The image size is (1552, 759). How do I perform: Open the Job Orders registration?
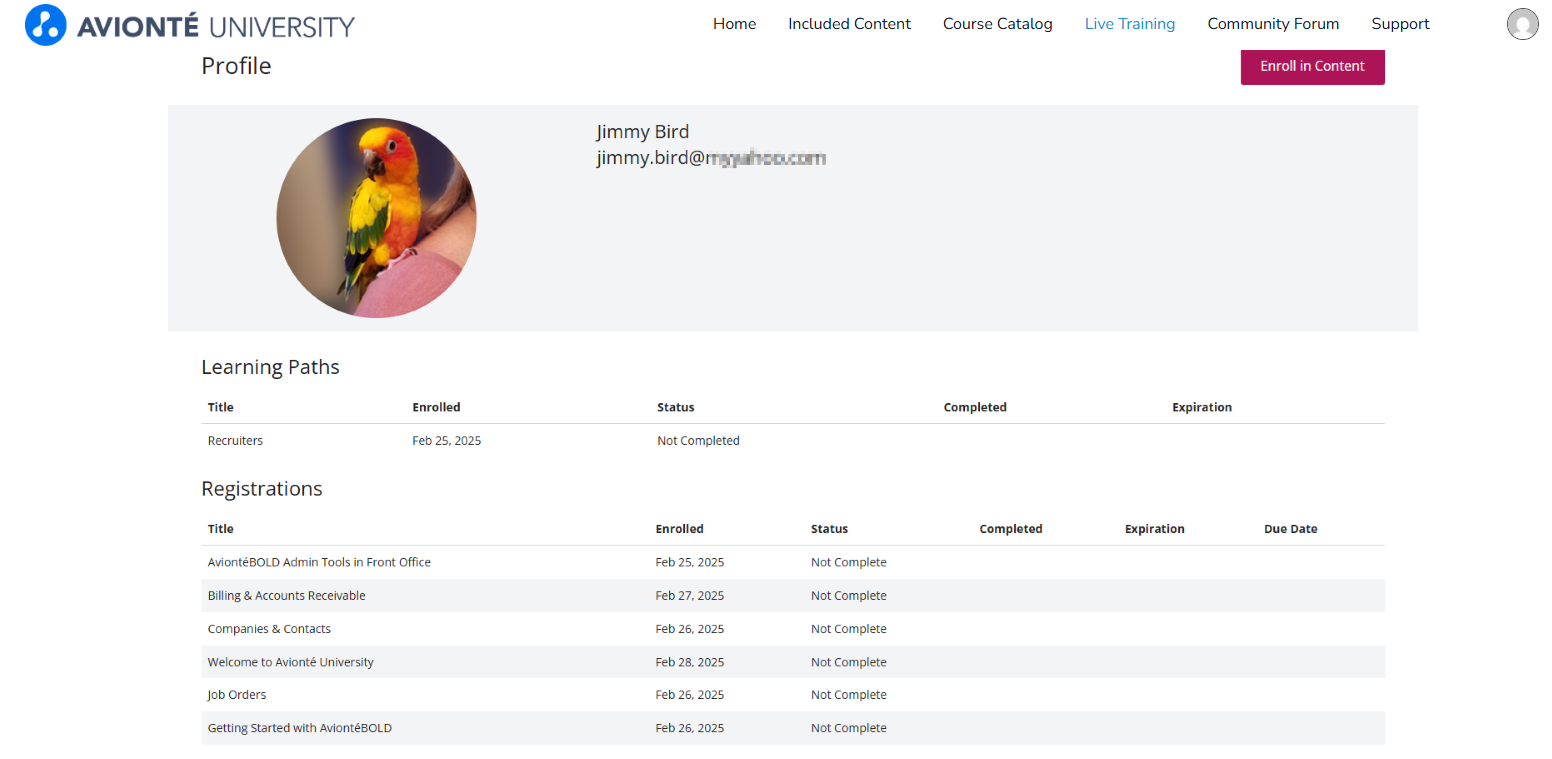[x=237, y=695]
